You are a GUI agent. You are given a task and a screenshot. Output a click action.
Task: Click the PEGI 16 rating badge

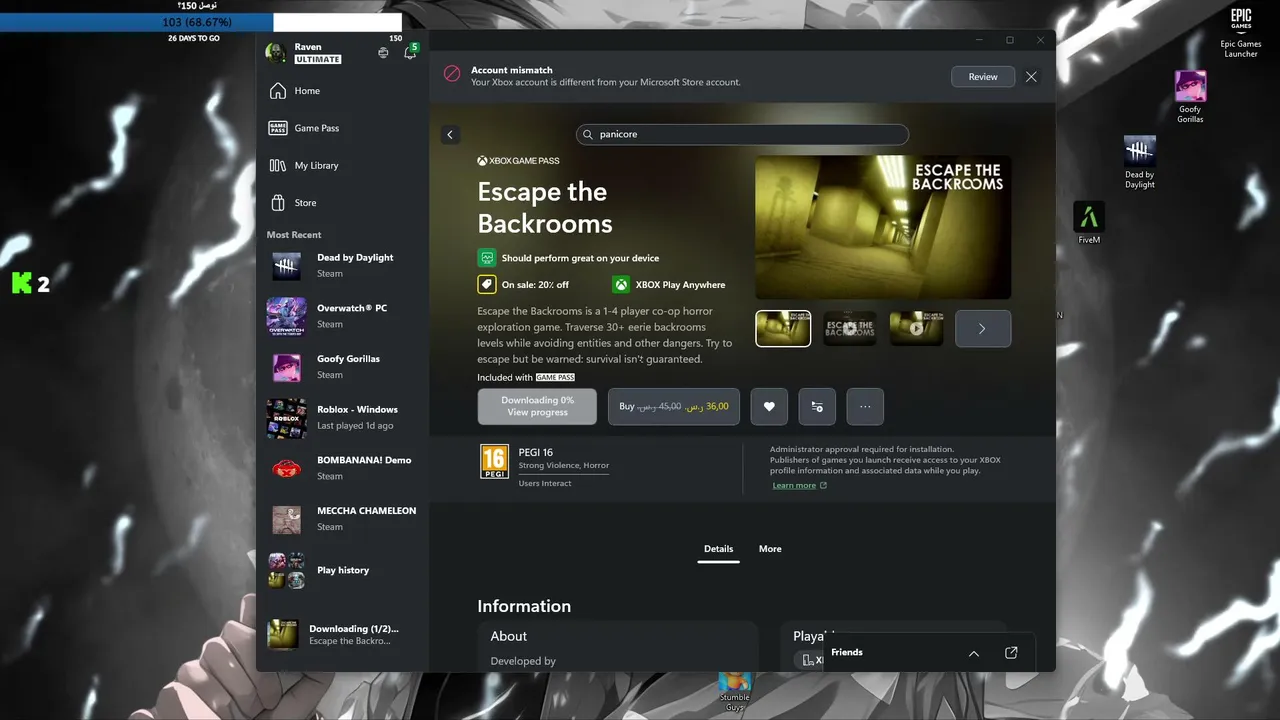(x=494, y=461)
